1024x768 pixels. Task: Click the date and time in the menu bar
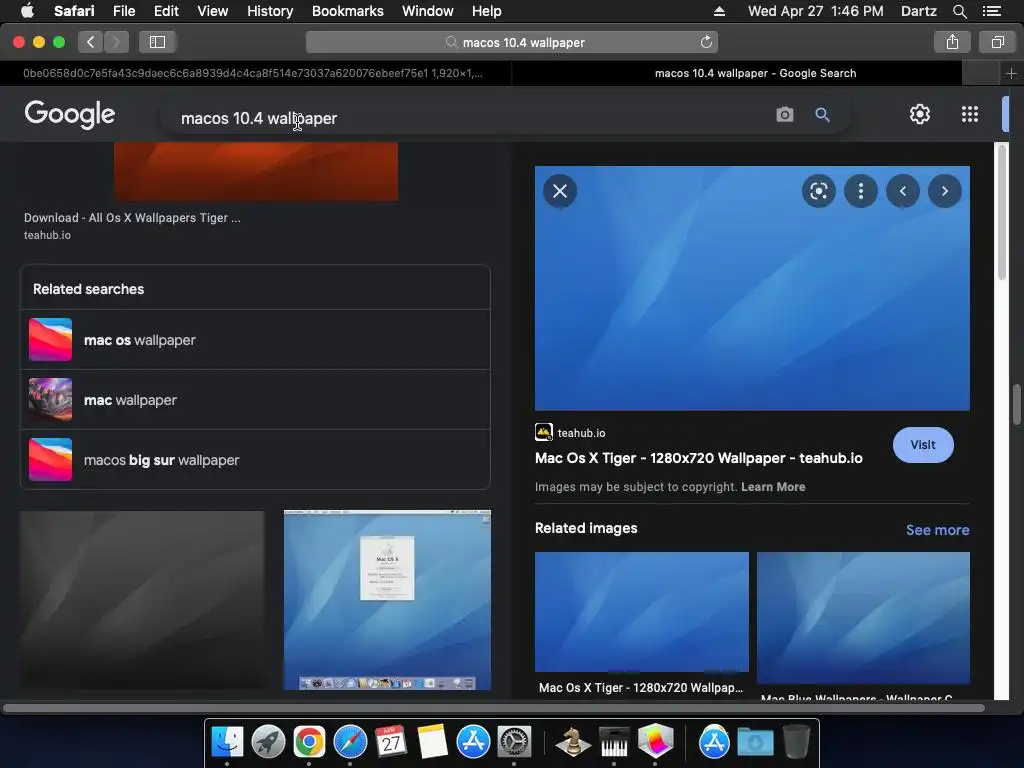(x=815, y=11)
